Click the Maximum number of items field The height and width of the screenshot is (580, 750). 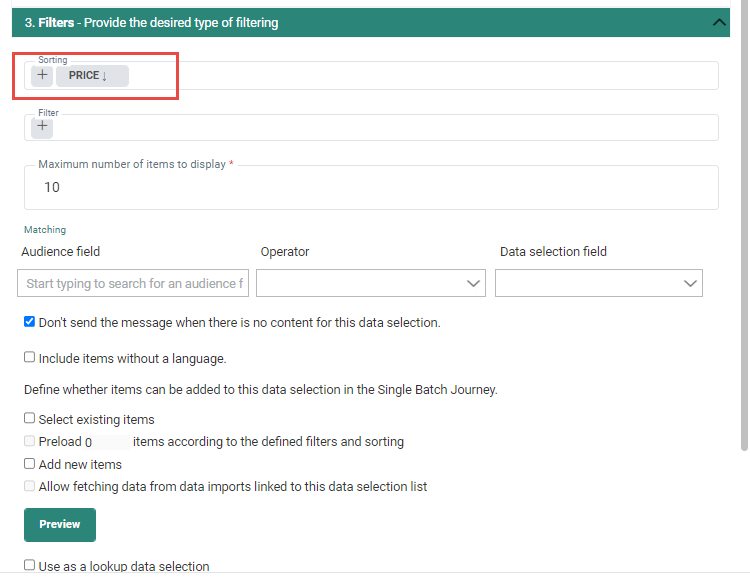tap(370, 188)
